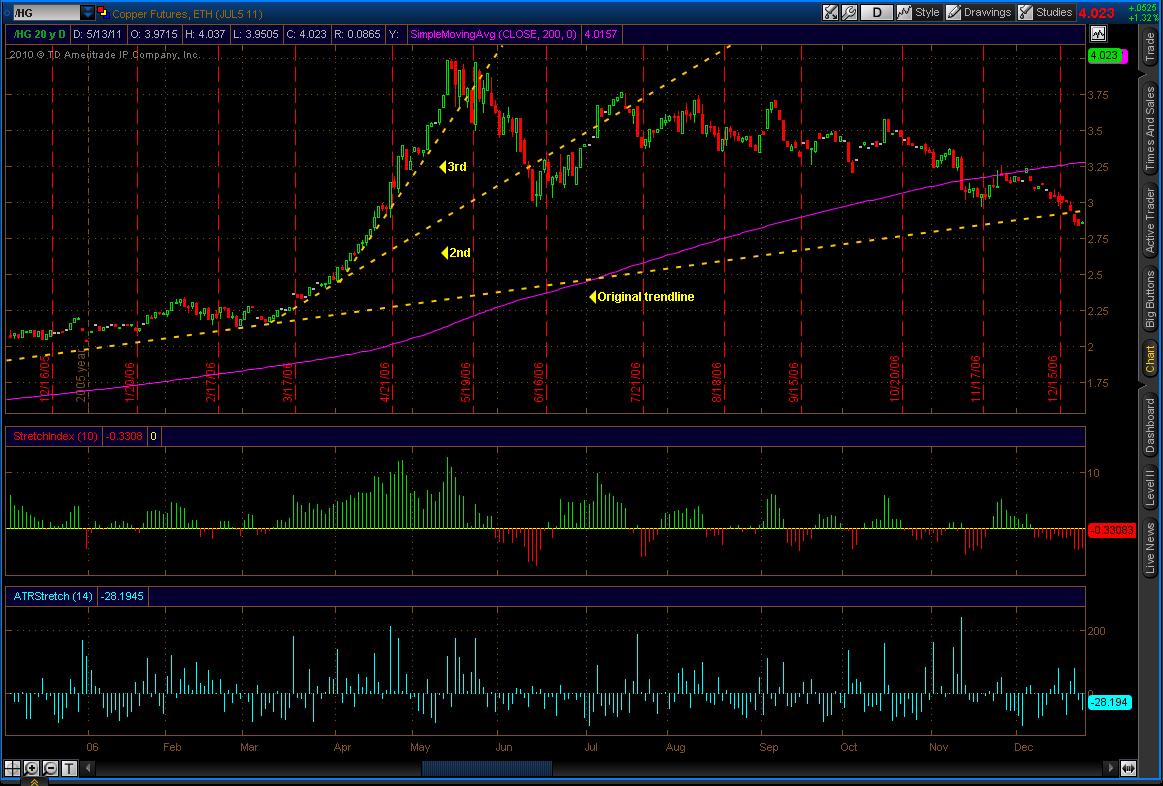
Task: Click the 'C: 4.023' close value
Action: coord(305,34)
